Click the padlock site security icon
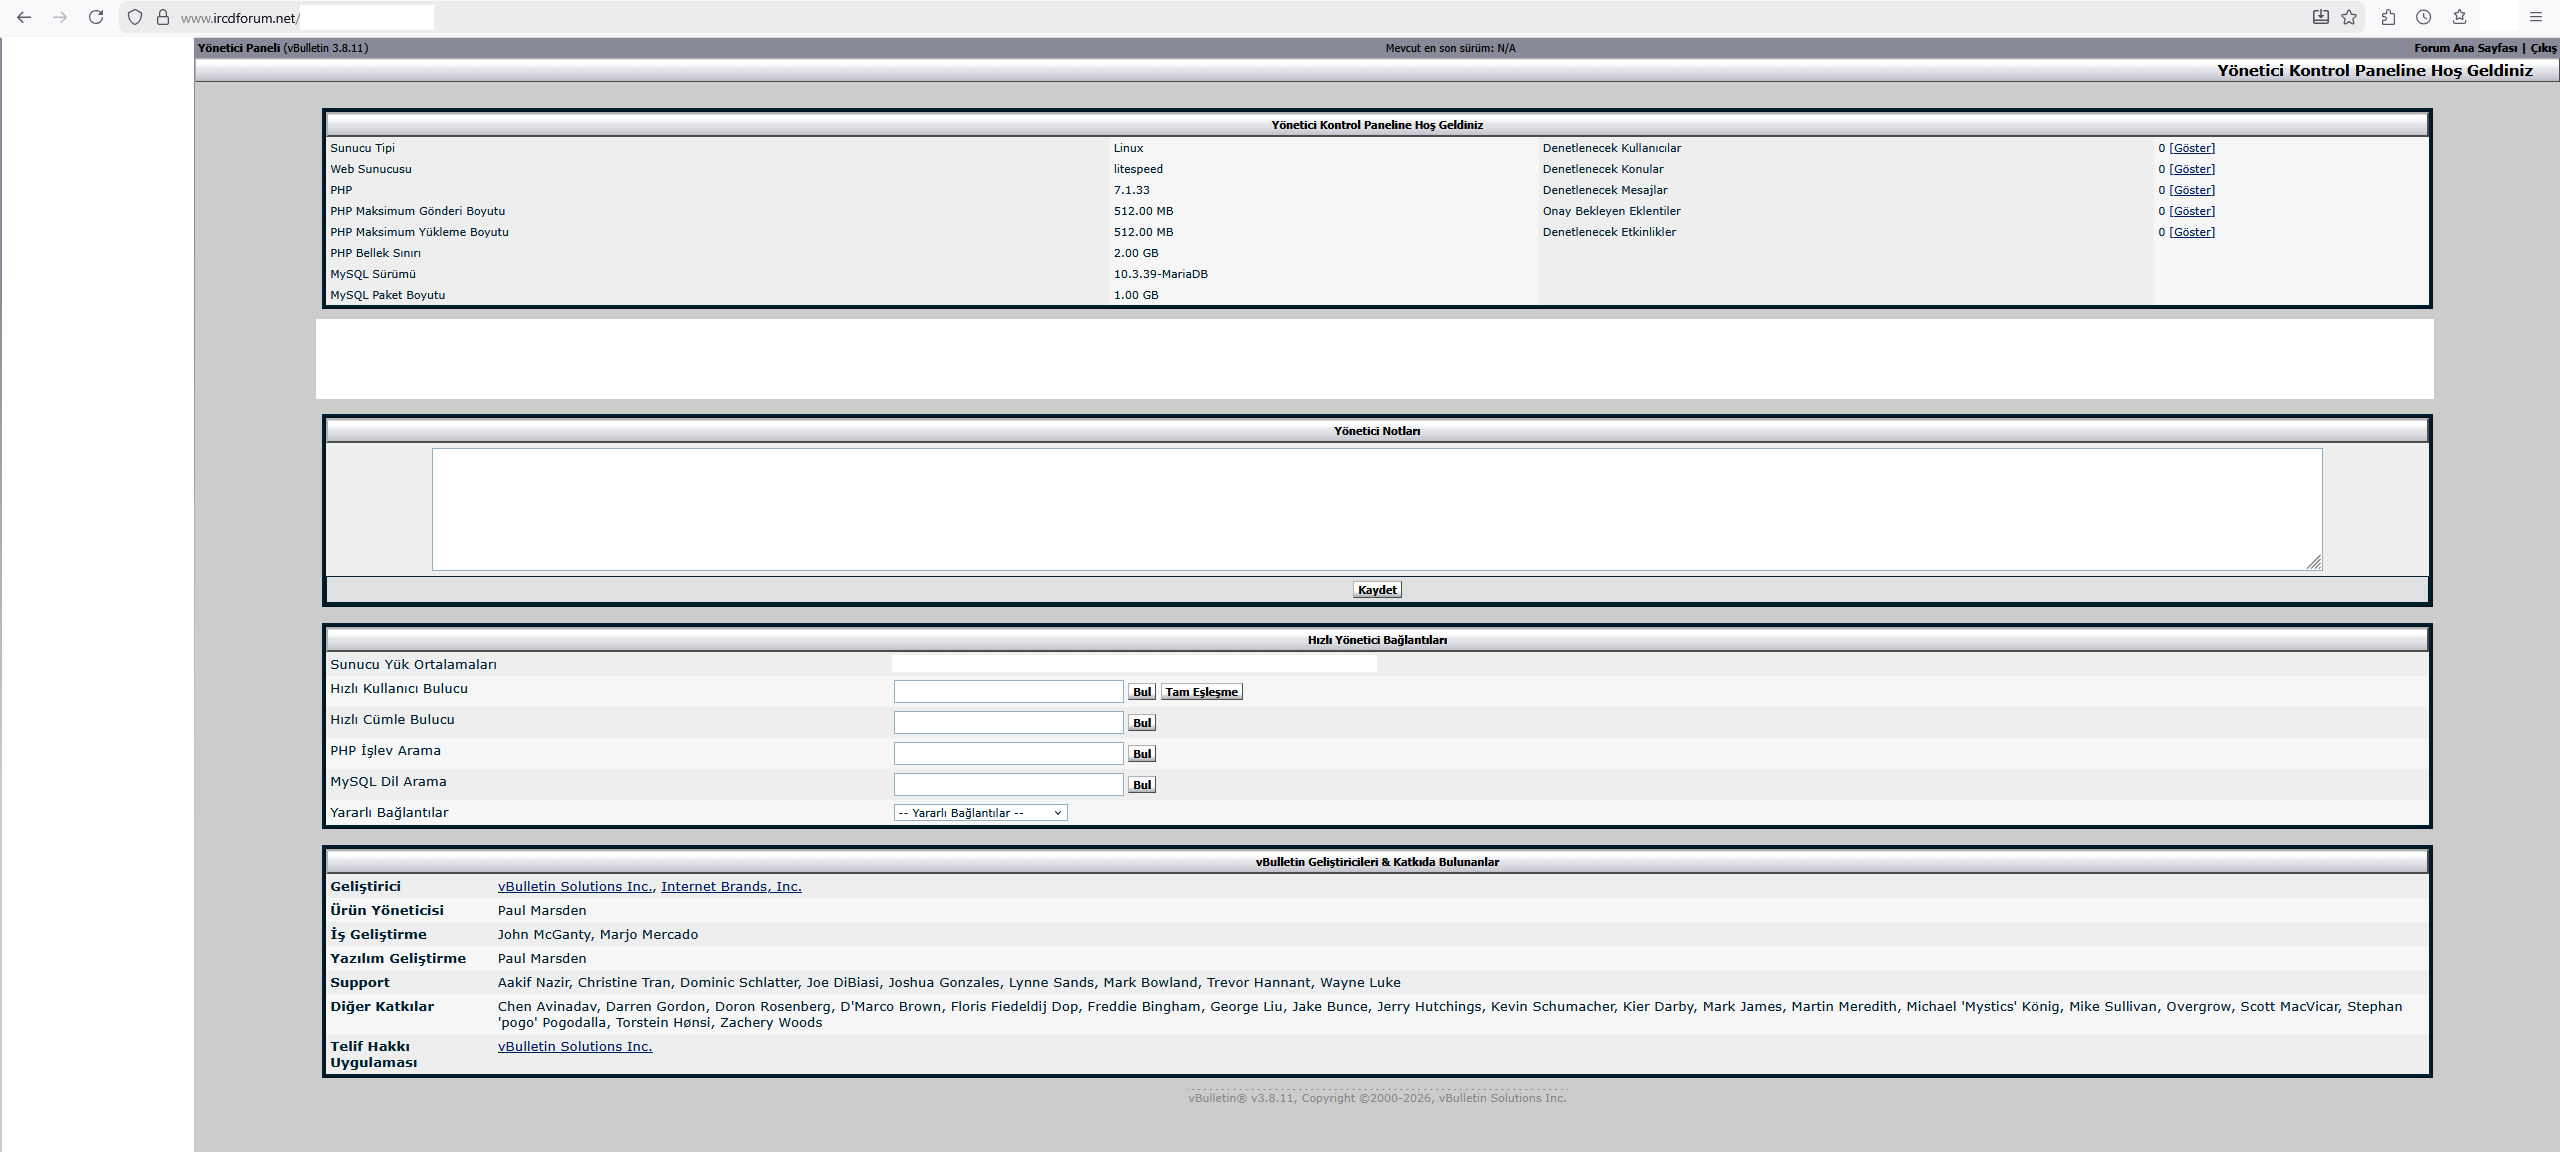Viewport: 2560px width, 1152px height. 163,17
